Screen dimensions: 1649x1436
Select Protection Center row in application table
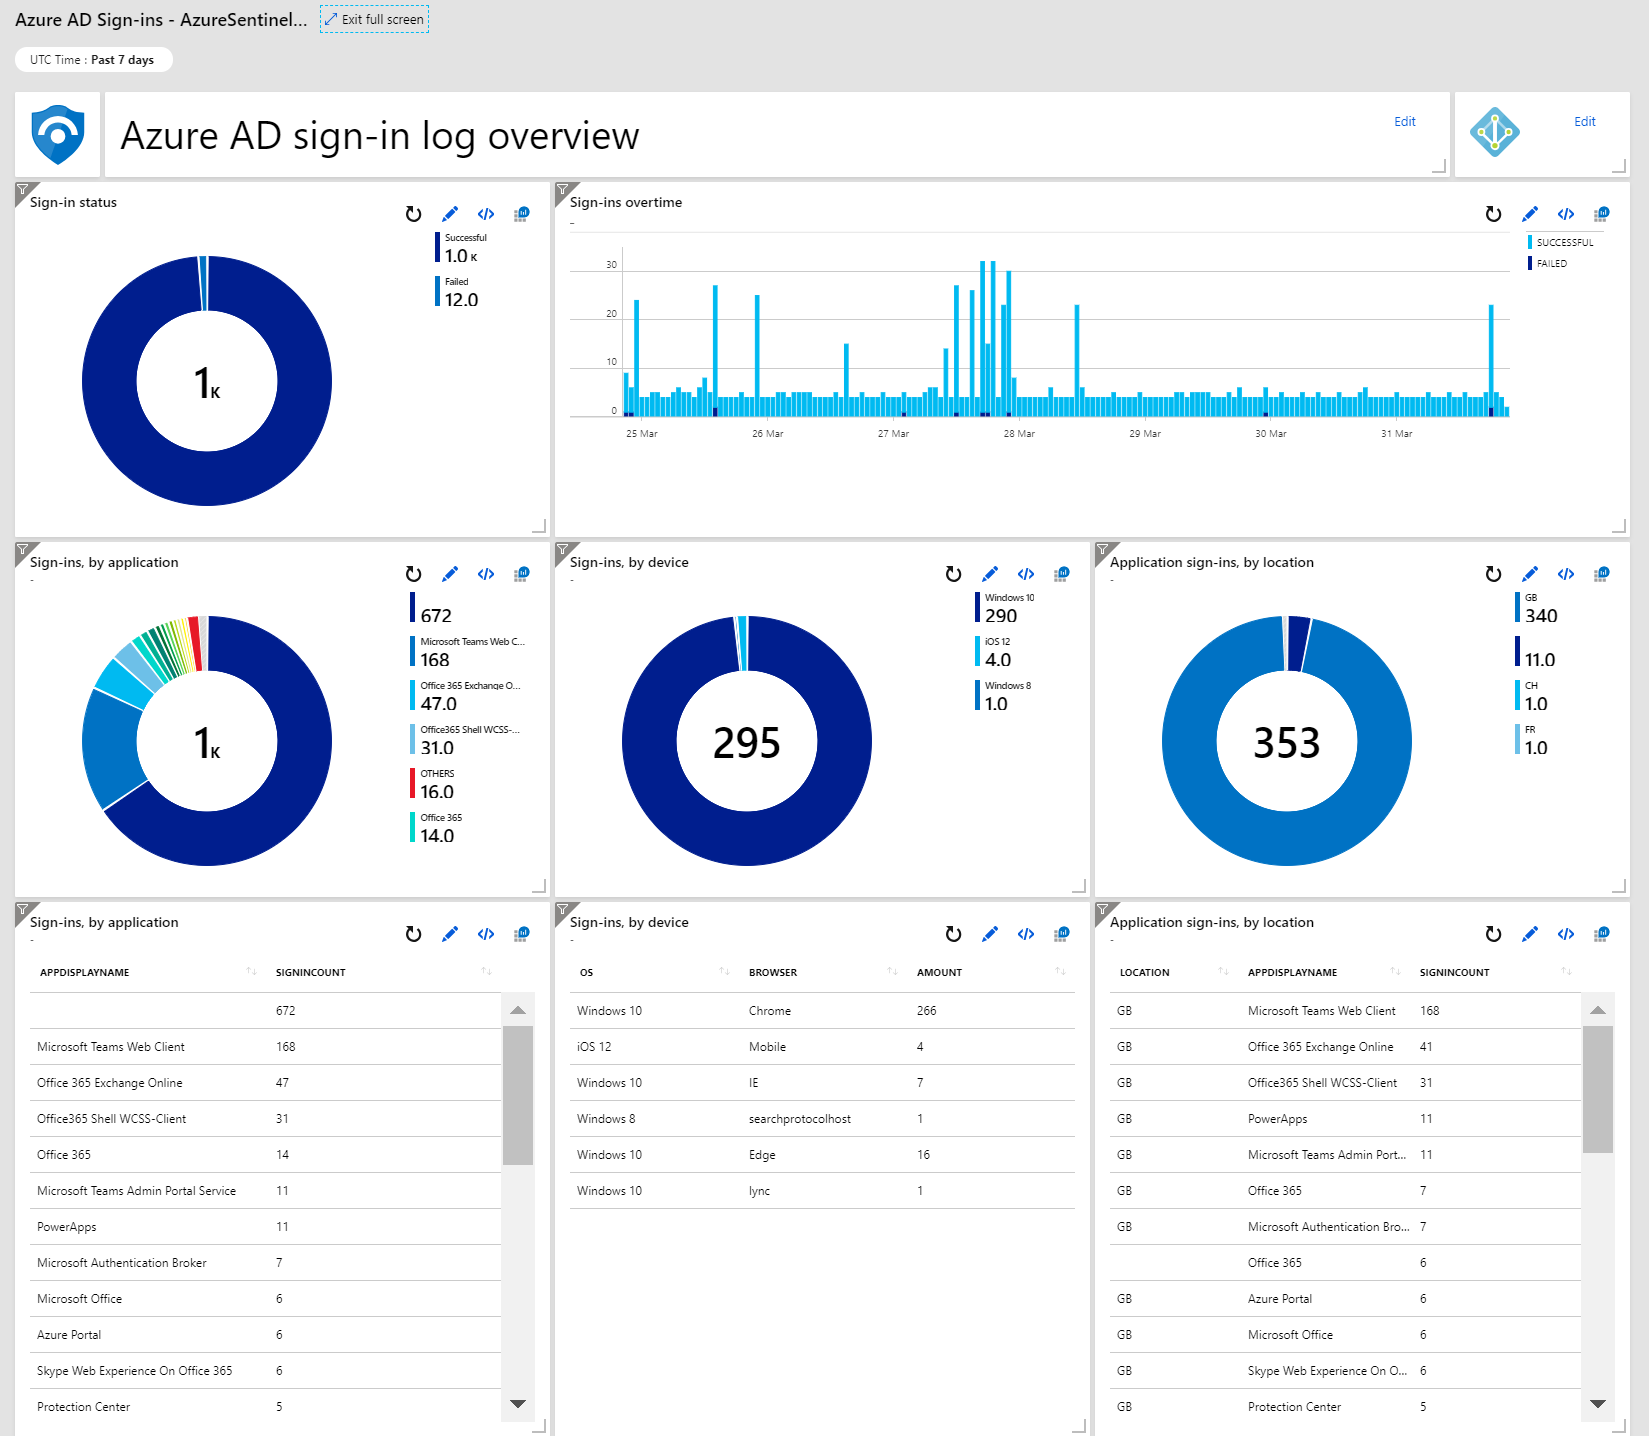(265, 1407)
